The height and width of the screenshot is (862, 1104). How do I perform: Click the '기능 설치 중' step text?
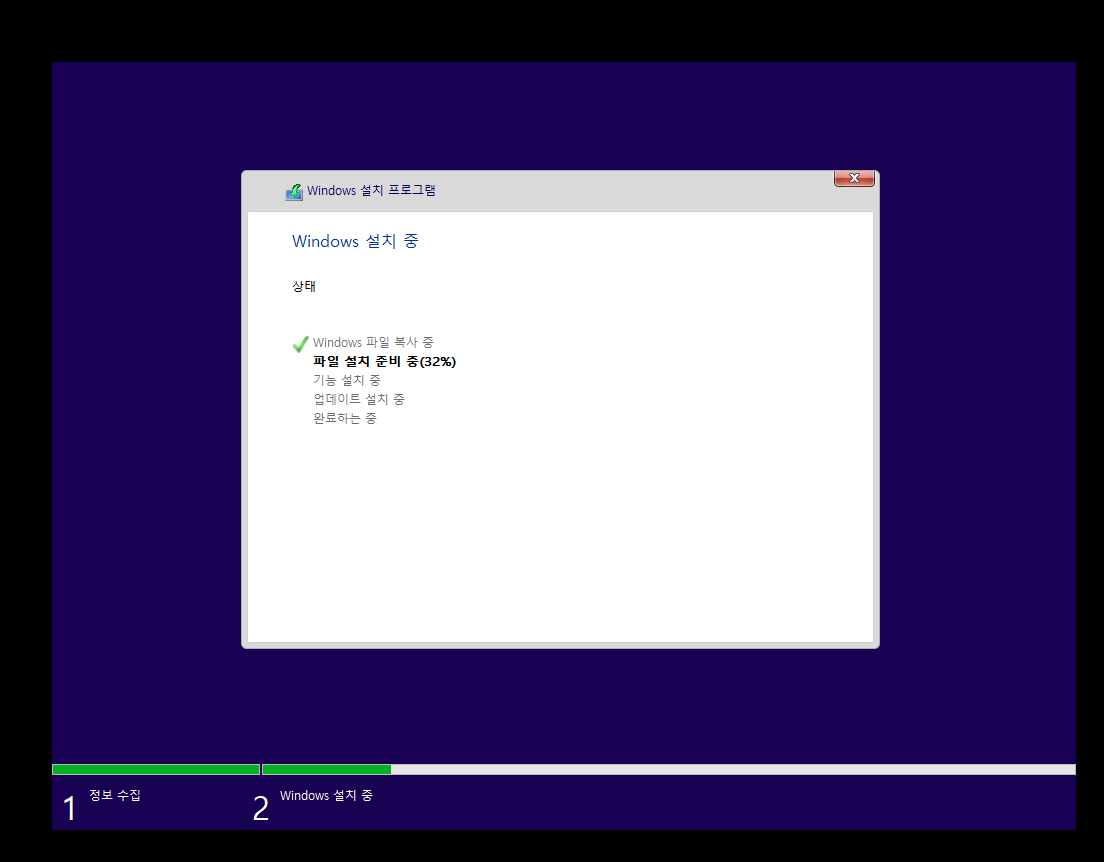tap(346, 380)
